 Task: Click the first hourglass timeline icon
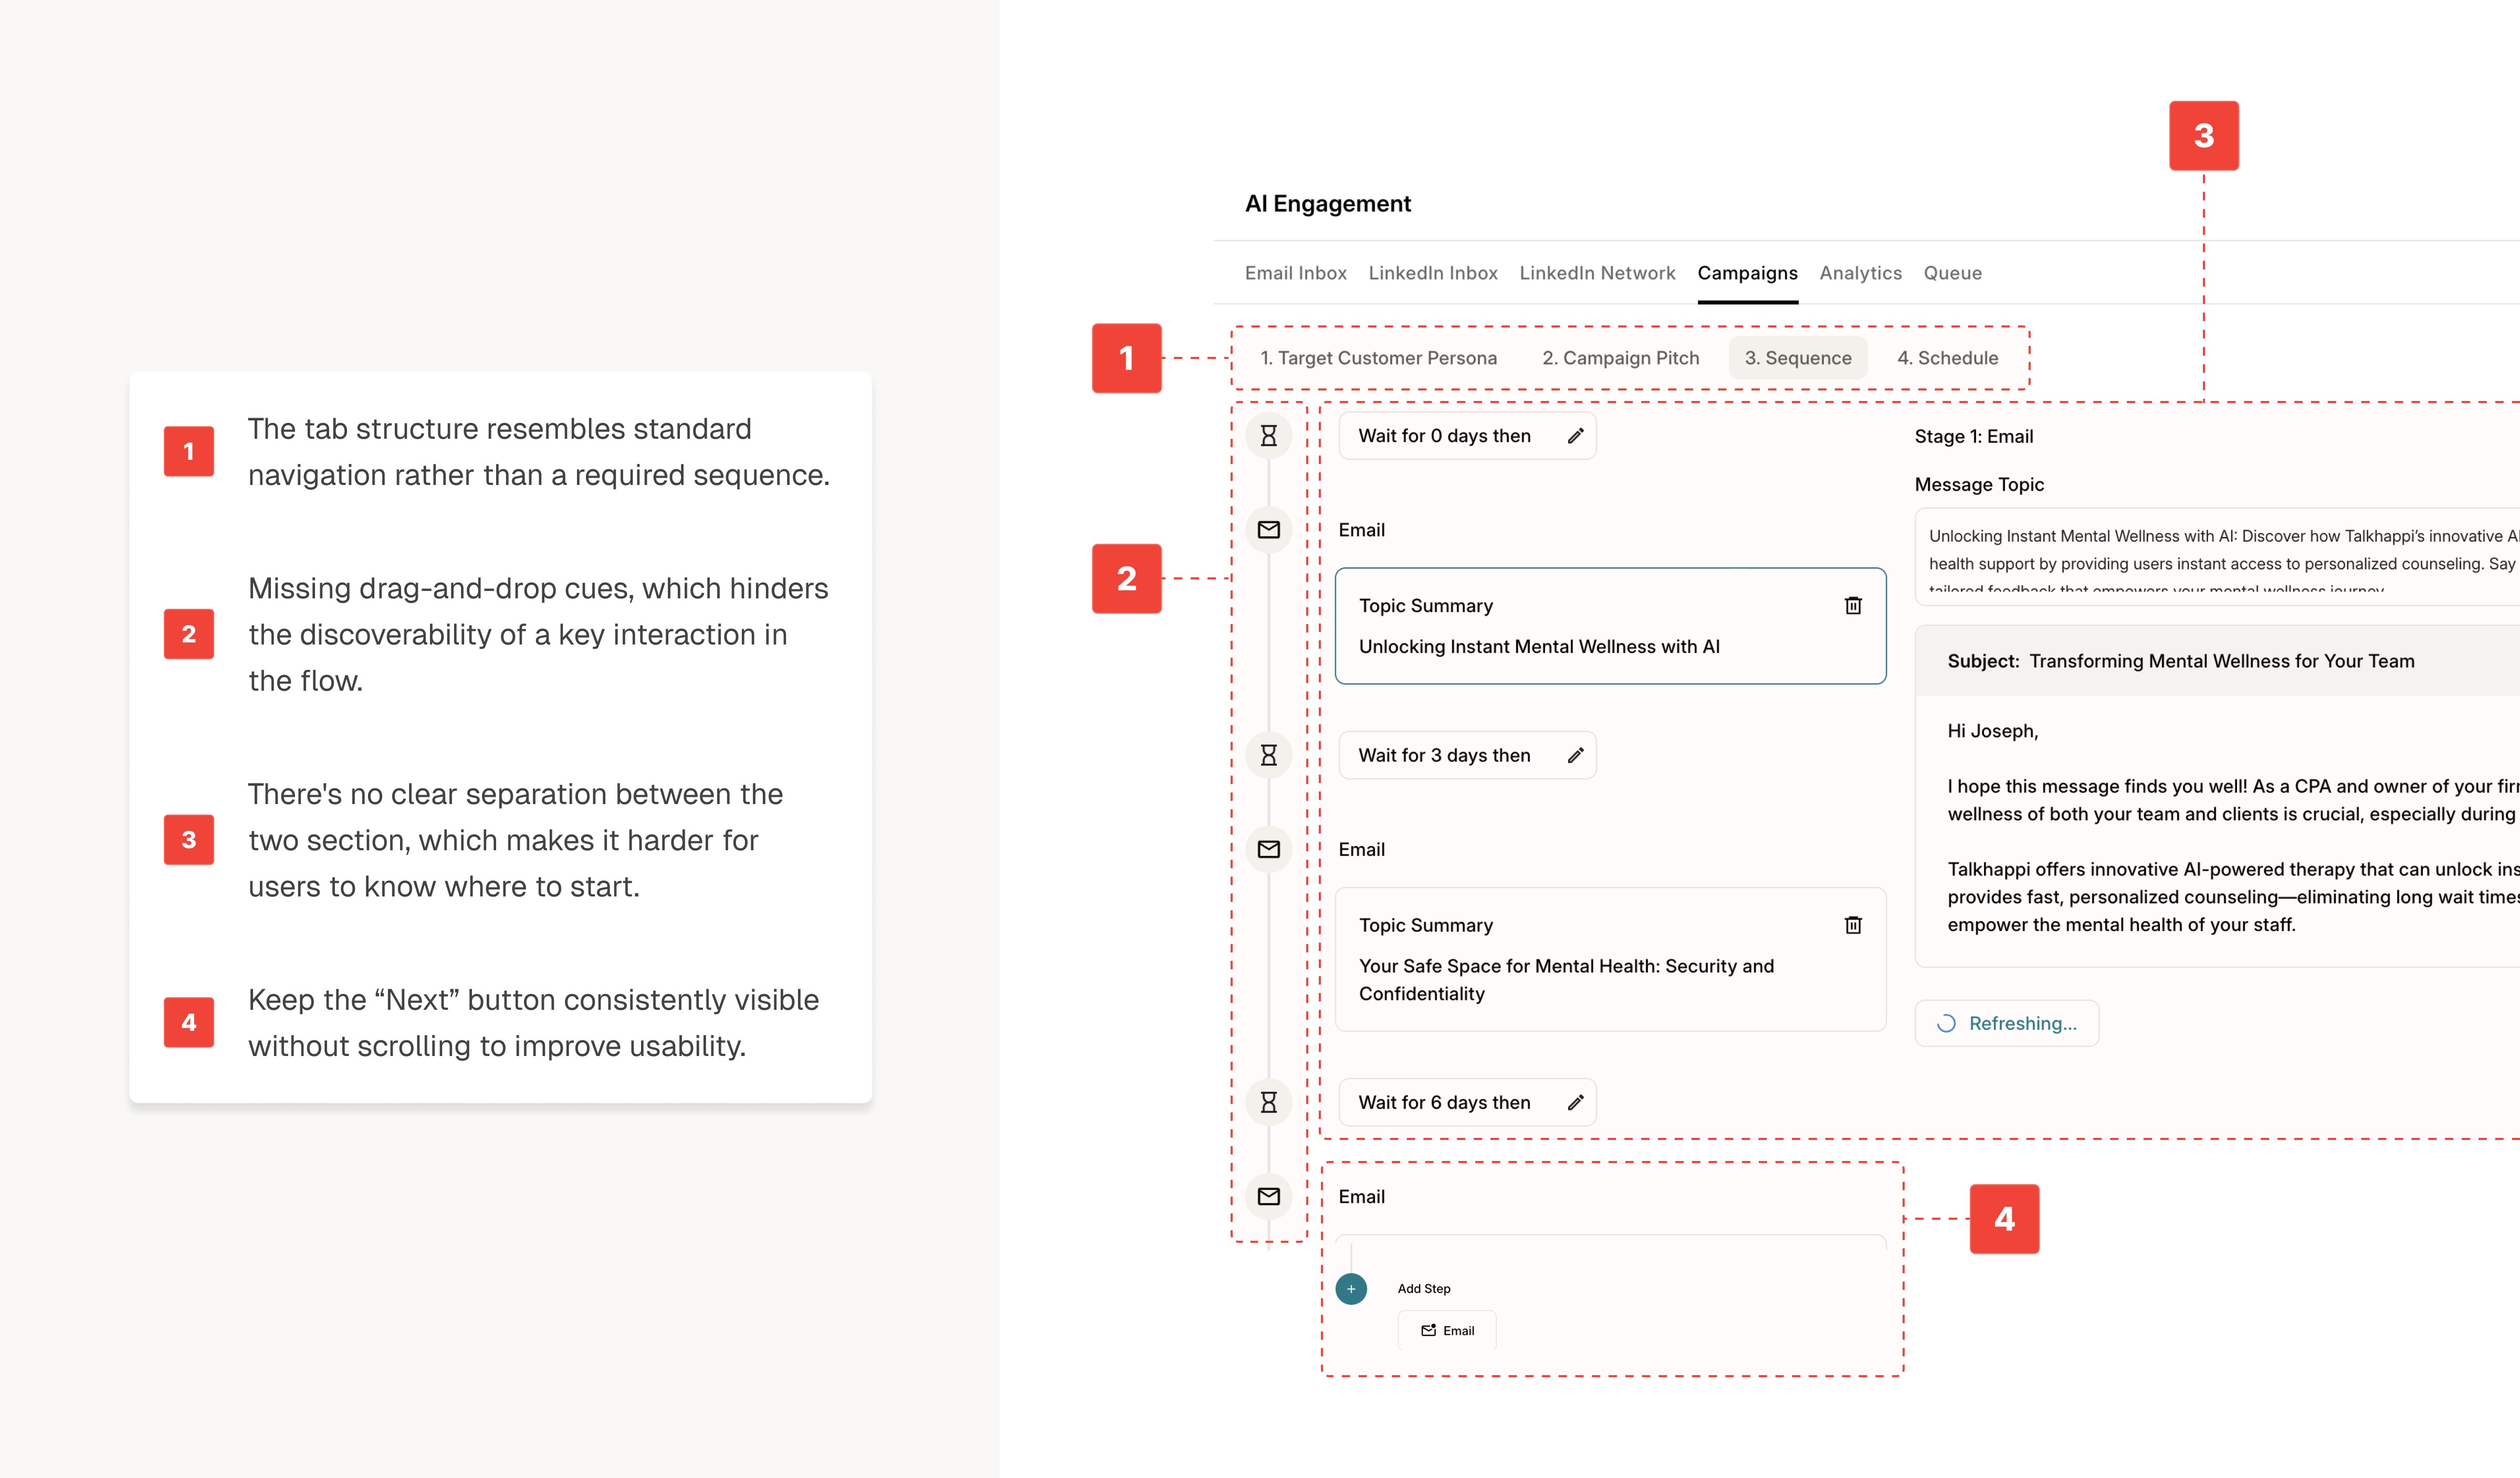[1268, 435]
